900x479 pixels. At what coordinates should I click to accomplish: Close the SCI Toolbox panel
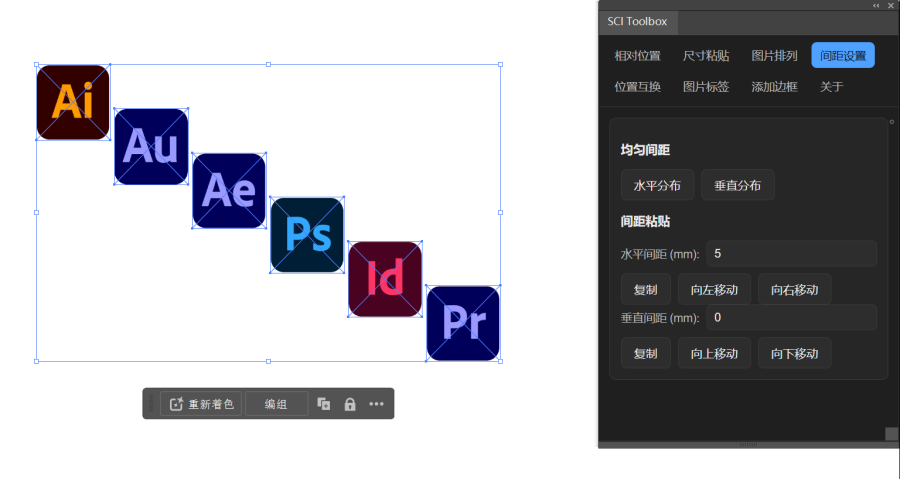point(891,5)
